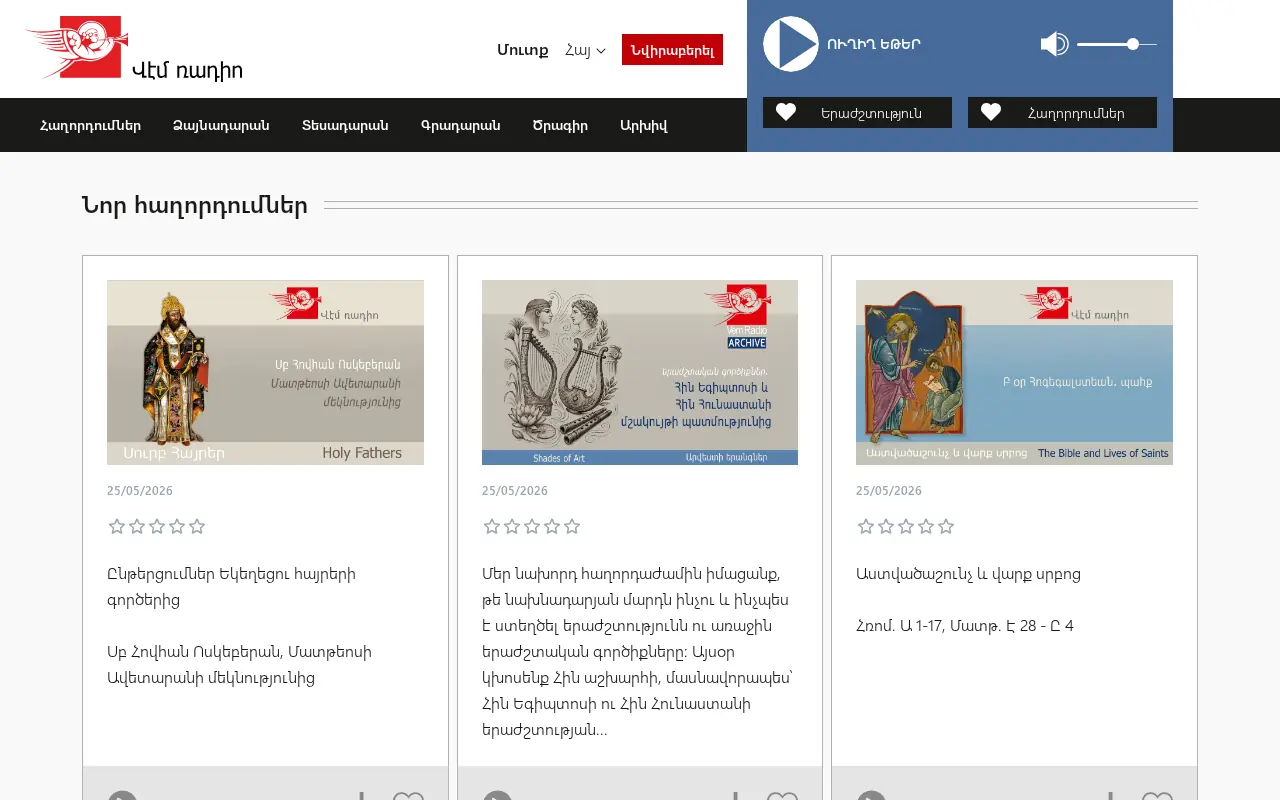Open the Bible and Lives of Saints thumbnail

tap(1014, 372)
